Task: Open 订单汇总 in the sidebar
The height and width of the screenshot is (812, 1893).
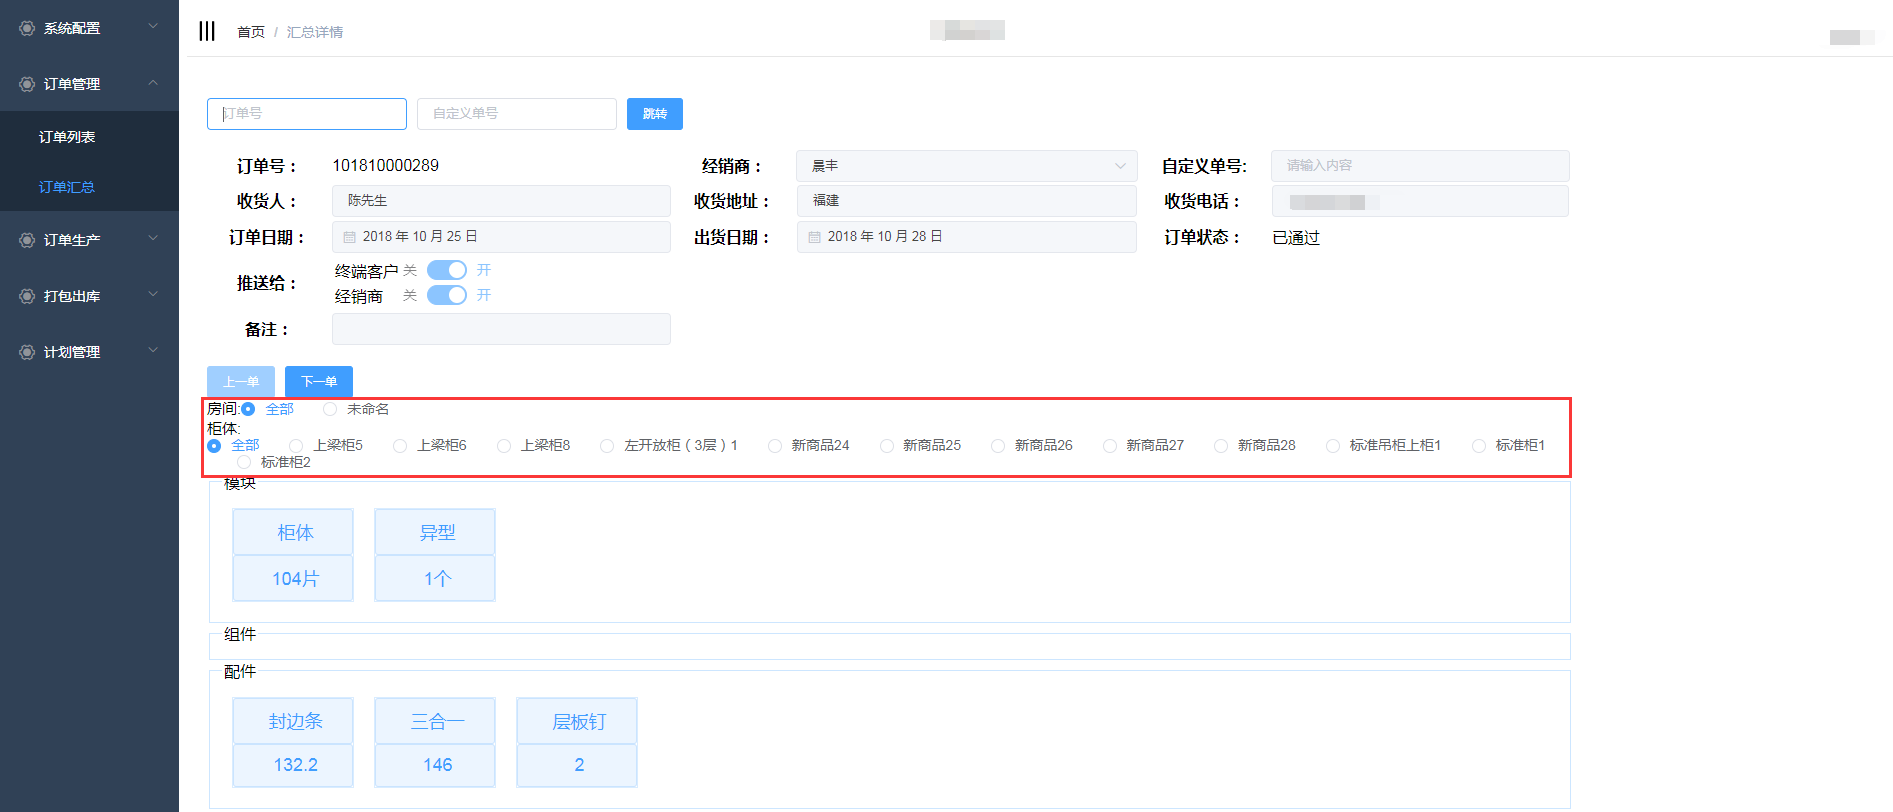Action: [x=67, y=187]
